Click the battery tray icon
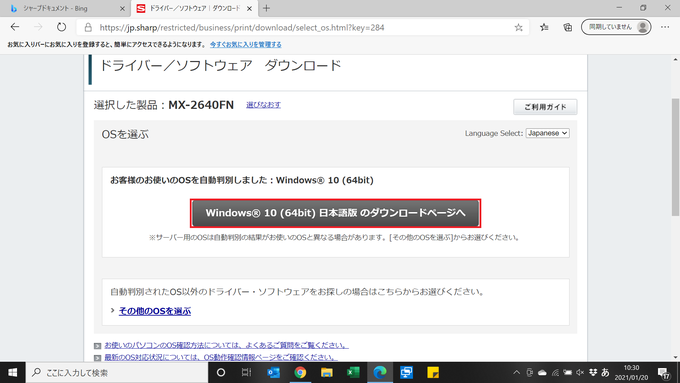This screenshot has height=383, width=680. [567, 372]
